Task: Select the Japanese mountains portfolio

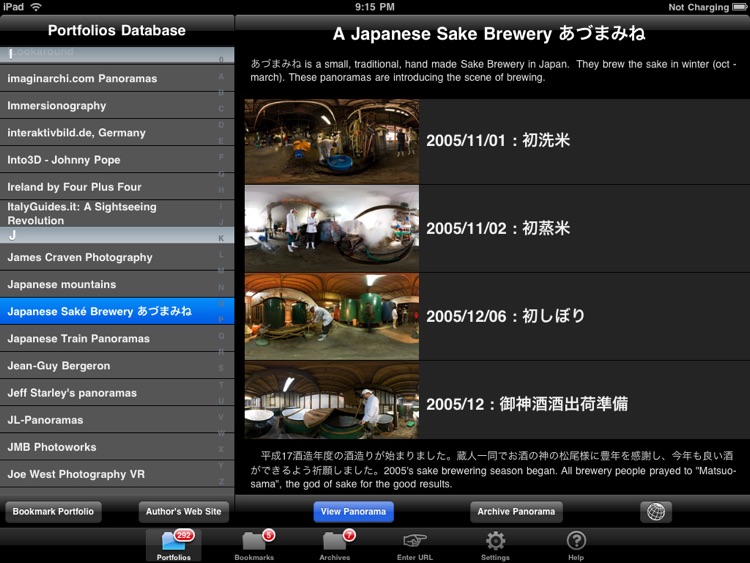Action: pyautogui.click(x=117, y=284)
